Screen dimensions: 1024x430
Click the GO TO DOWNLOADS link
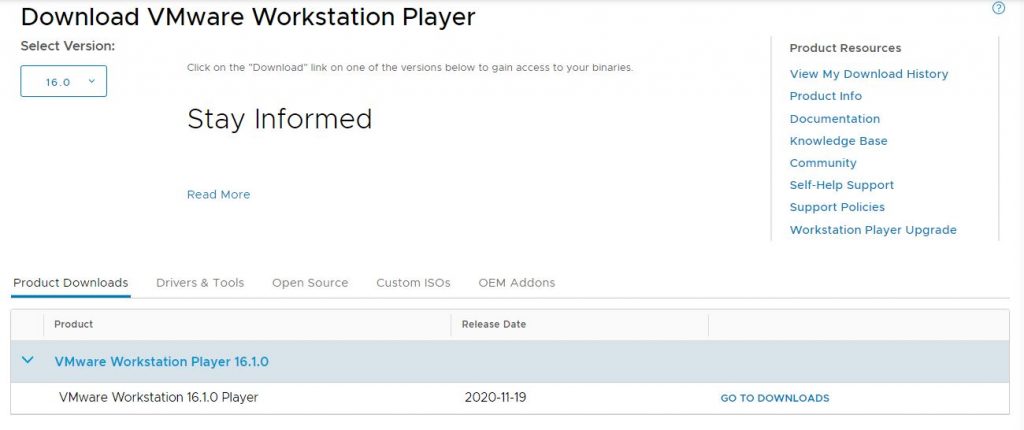(x=775, y=398)
